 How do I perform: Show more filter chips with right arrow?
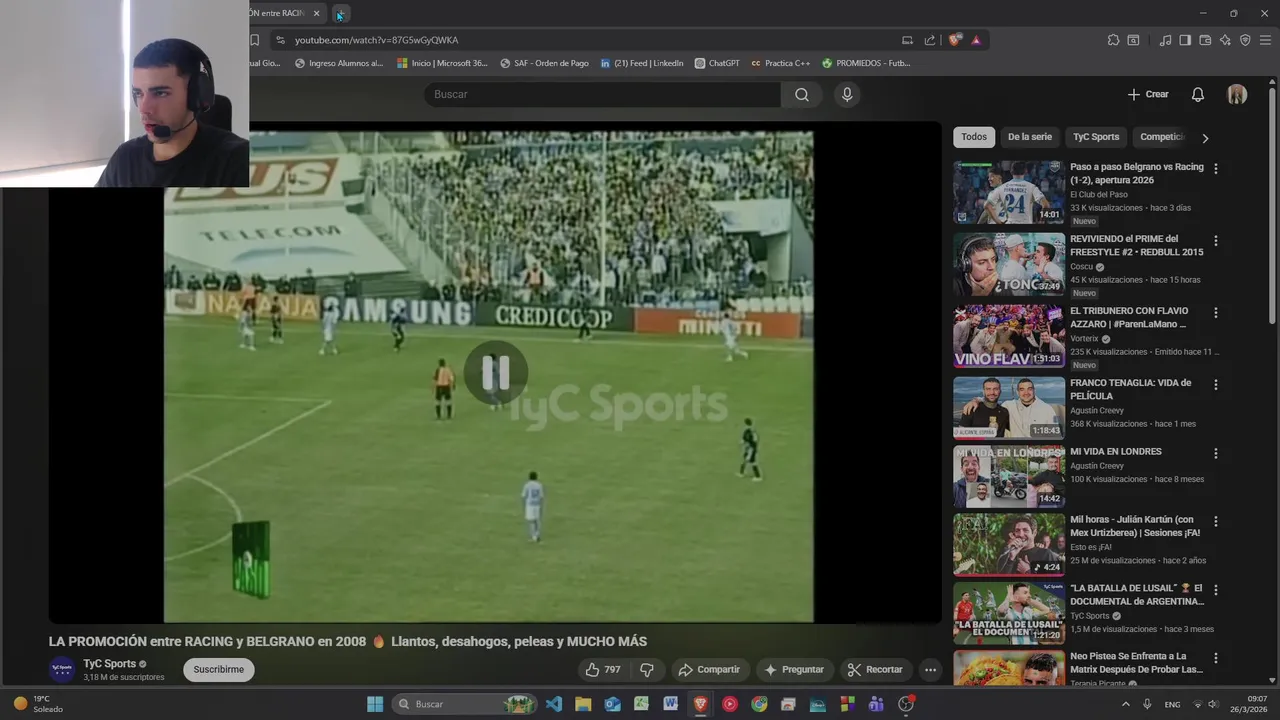pos(1205,138)
